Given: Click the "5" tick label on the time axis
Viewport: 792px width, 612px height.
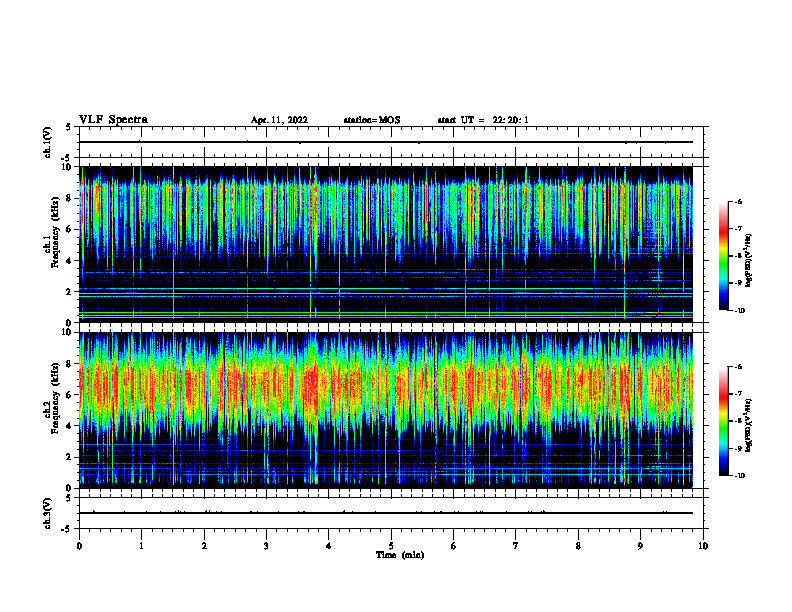Looking at the screenshot, I should [391, 546].
